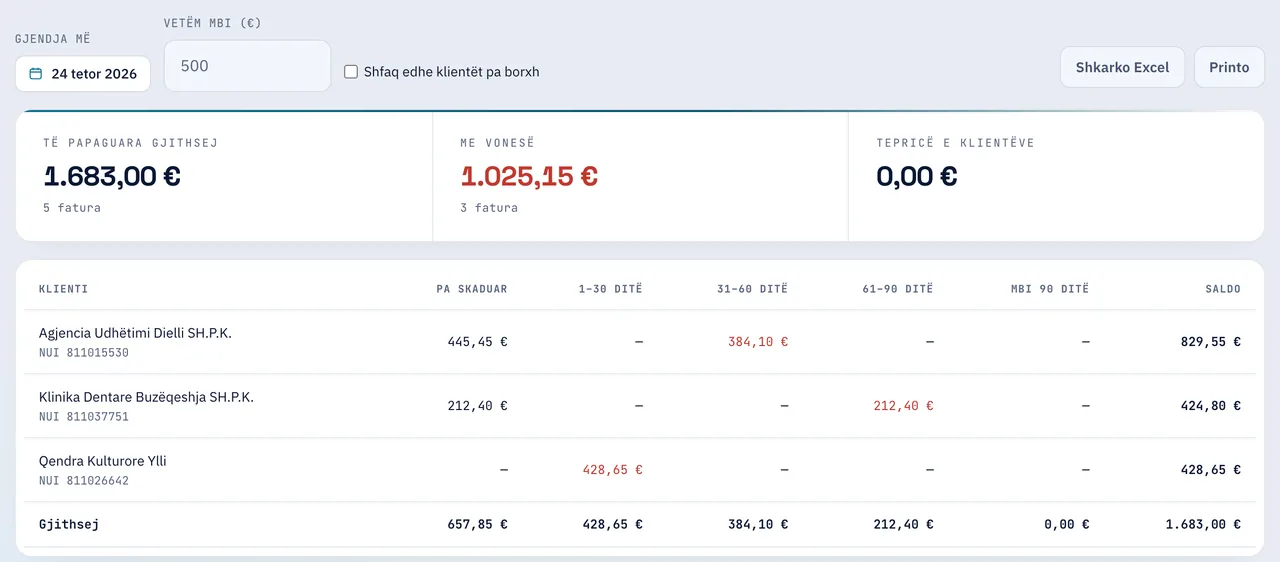Click the Gjithsej total row label
Viewport: 1280px width, 562px height.
point(69,524)
